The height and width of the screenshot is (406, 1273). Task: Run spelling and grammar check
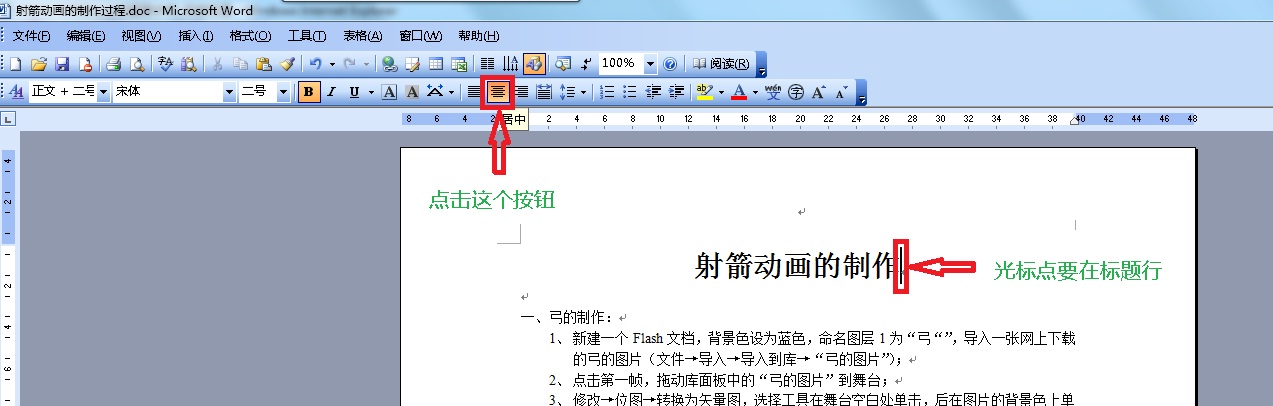pos(166,64)
